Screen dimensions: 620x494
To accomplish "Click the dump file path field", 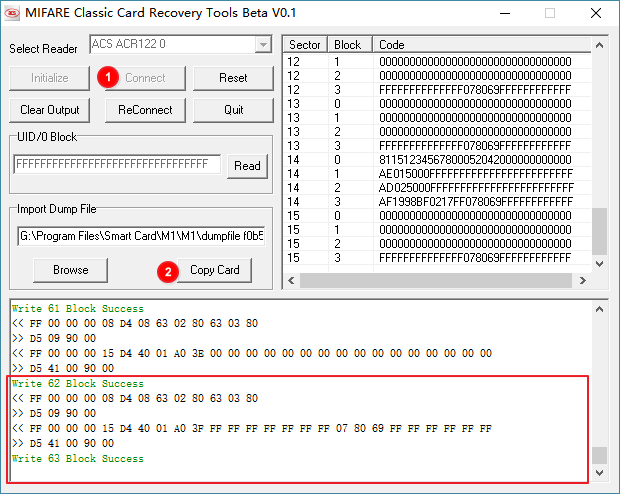I will pos(141,237).
